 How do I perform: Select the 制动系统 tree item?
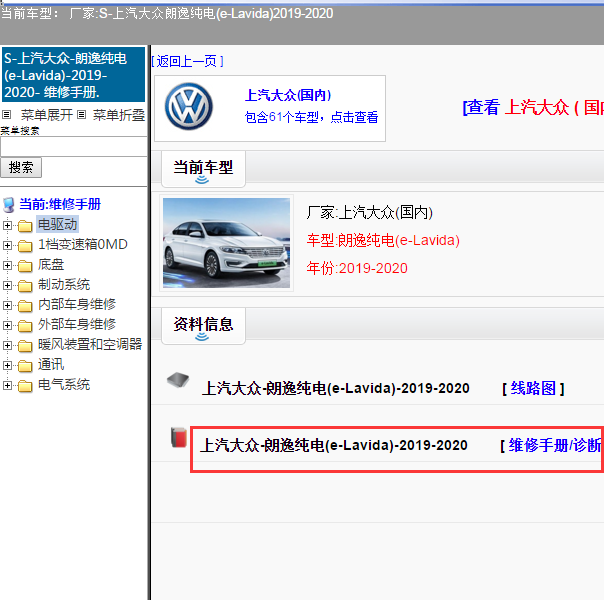(64, 285)
